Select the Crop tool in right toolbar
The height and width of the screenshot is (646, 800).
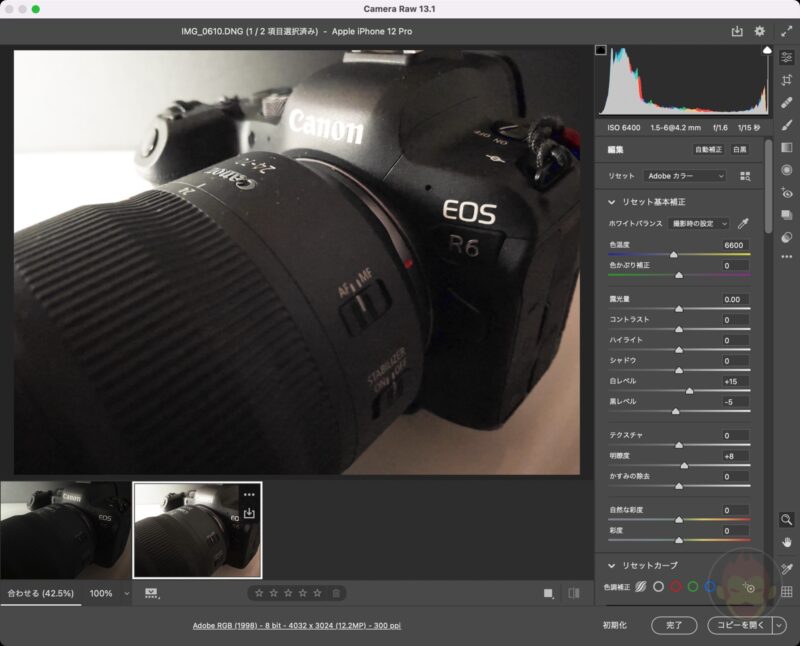786,80
